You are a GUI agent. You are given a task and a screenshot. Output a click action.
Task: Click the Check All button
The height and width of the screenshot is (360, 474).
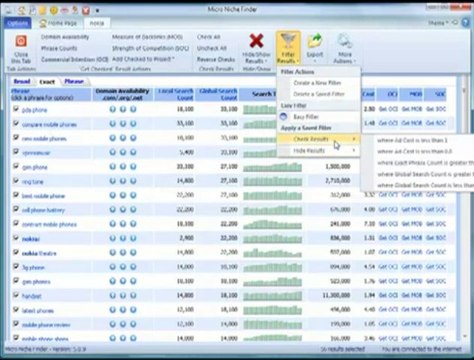(x=208, y=37)
